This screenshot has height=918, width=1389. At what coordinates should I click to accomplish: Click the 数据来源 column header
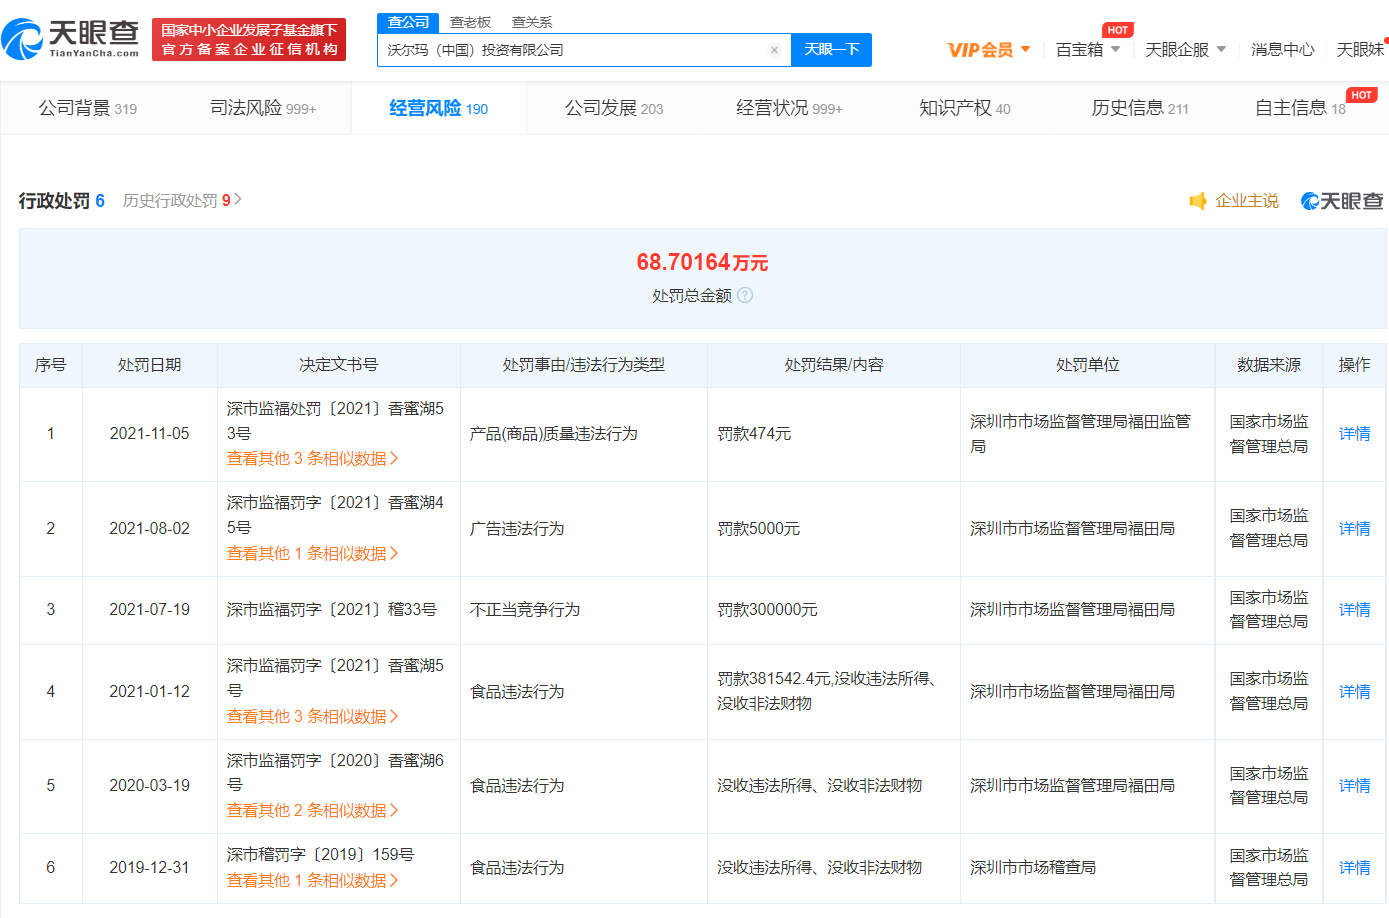[x=1269, y=365]
